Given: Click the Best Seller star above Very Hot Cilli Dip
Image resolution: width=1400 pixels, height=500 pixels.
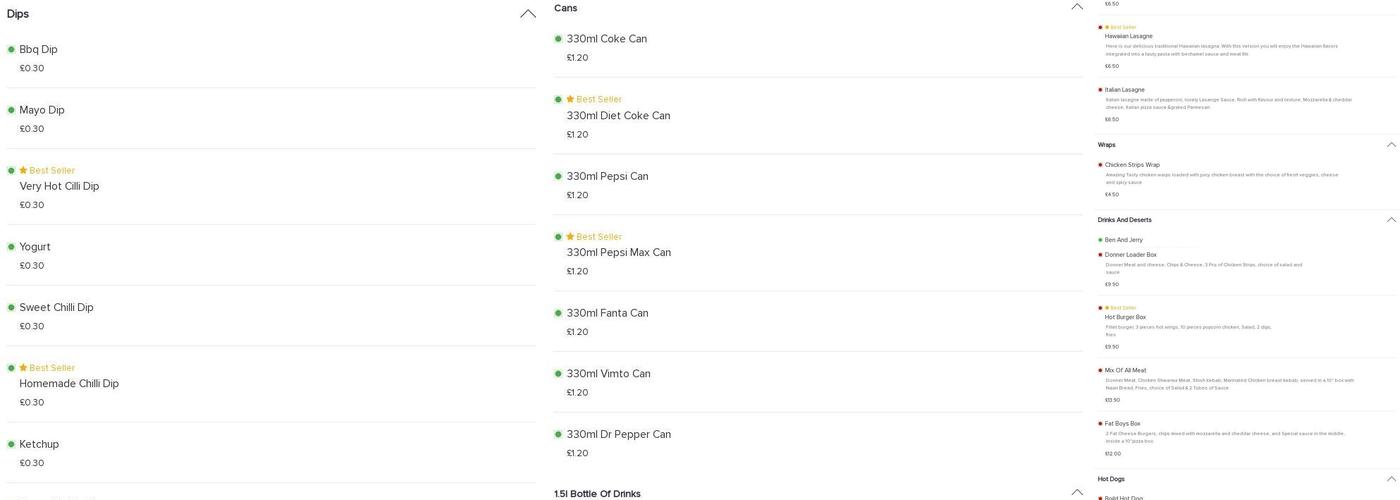Looking at the screenshot, I should [24, 170].
